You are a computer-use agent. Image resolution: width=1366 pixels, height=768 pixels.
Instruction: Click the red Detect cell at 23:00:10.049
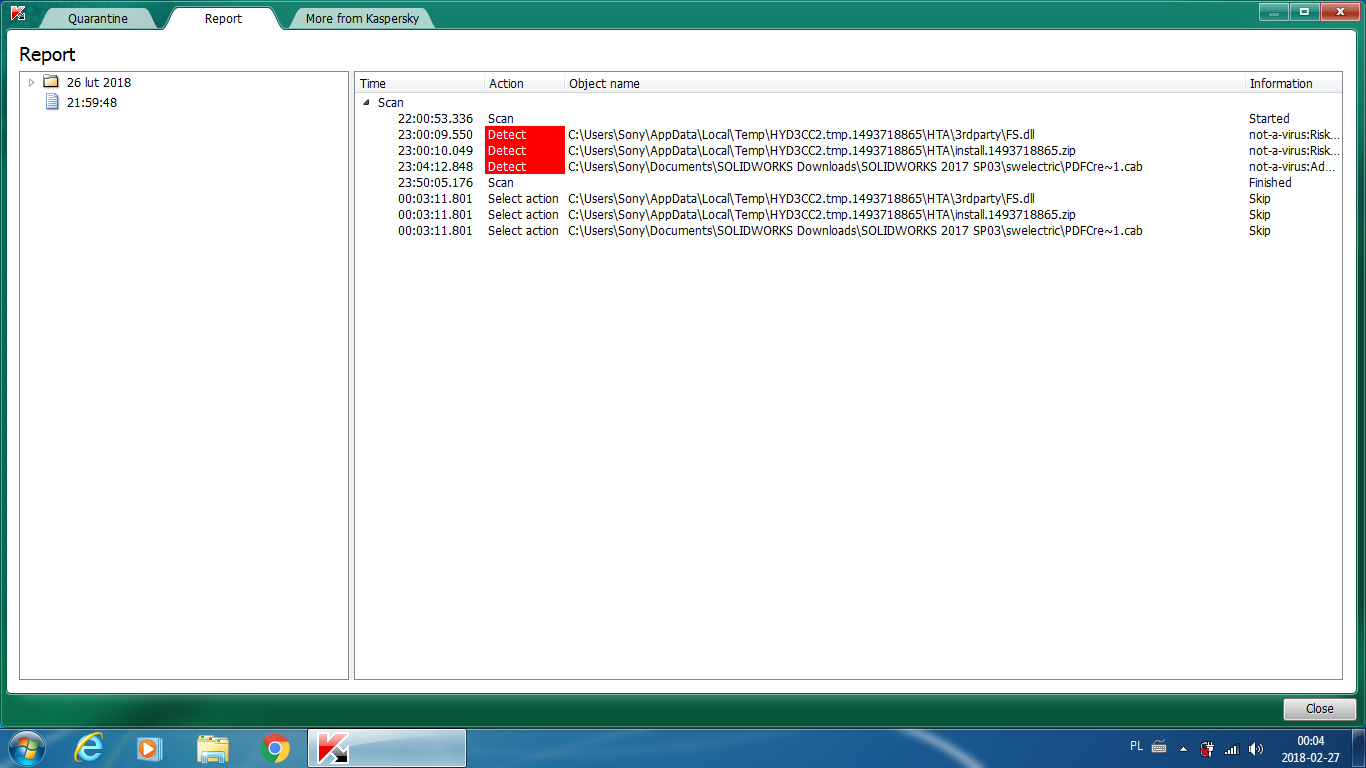coord(525,150)
